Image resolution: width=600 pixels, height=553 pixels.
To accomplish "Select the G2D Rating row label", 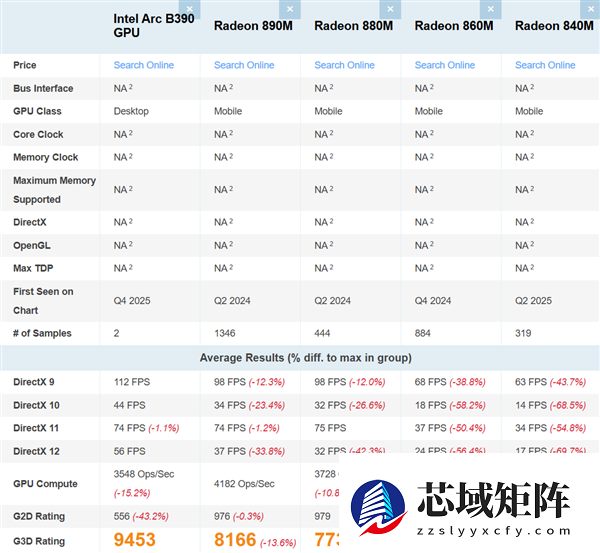I will 39,516.
